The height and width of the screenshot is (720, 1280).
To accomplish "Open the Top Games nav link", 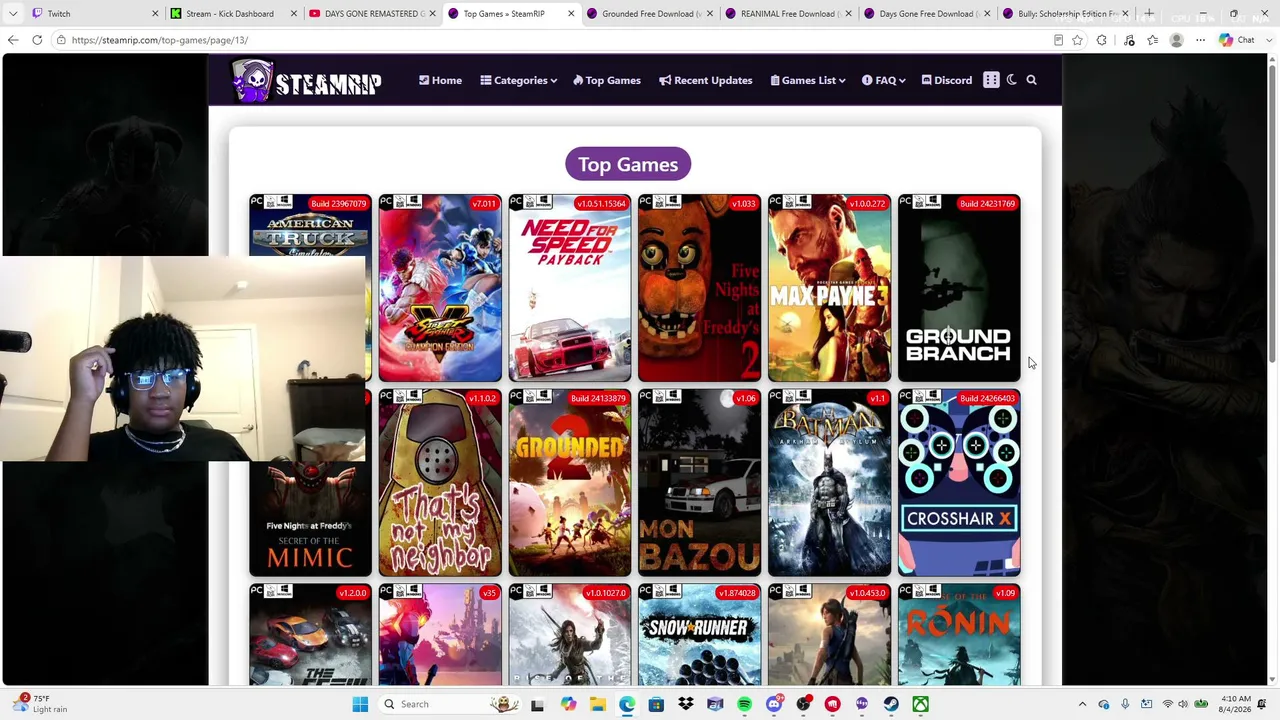I will coord(606,80).
